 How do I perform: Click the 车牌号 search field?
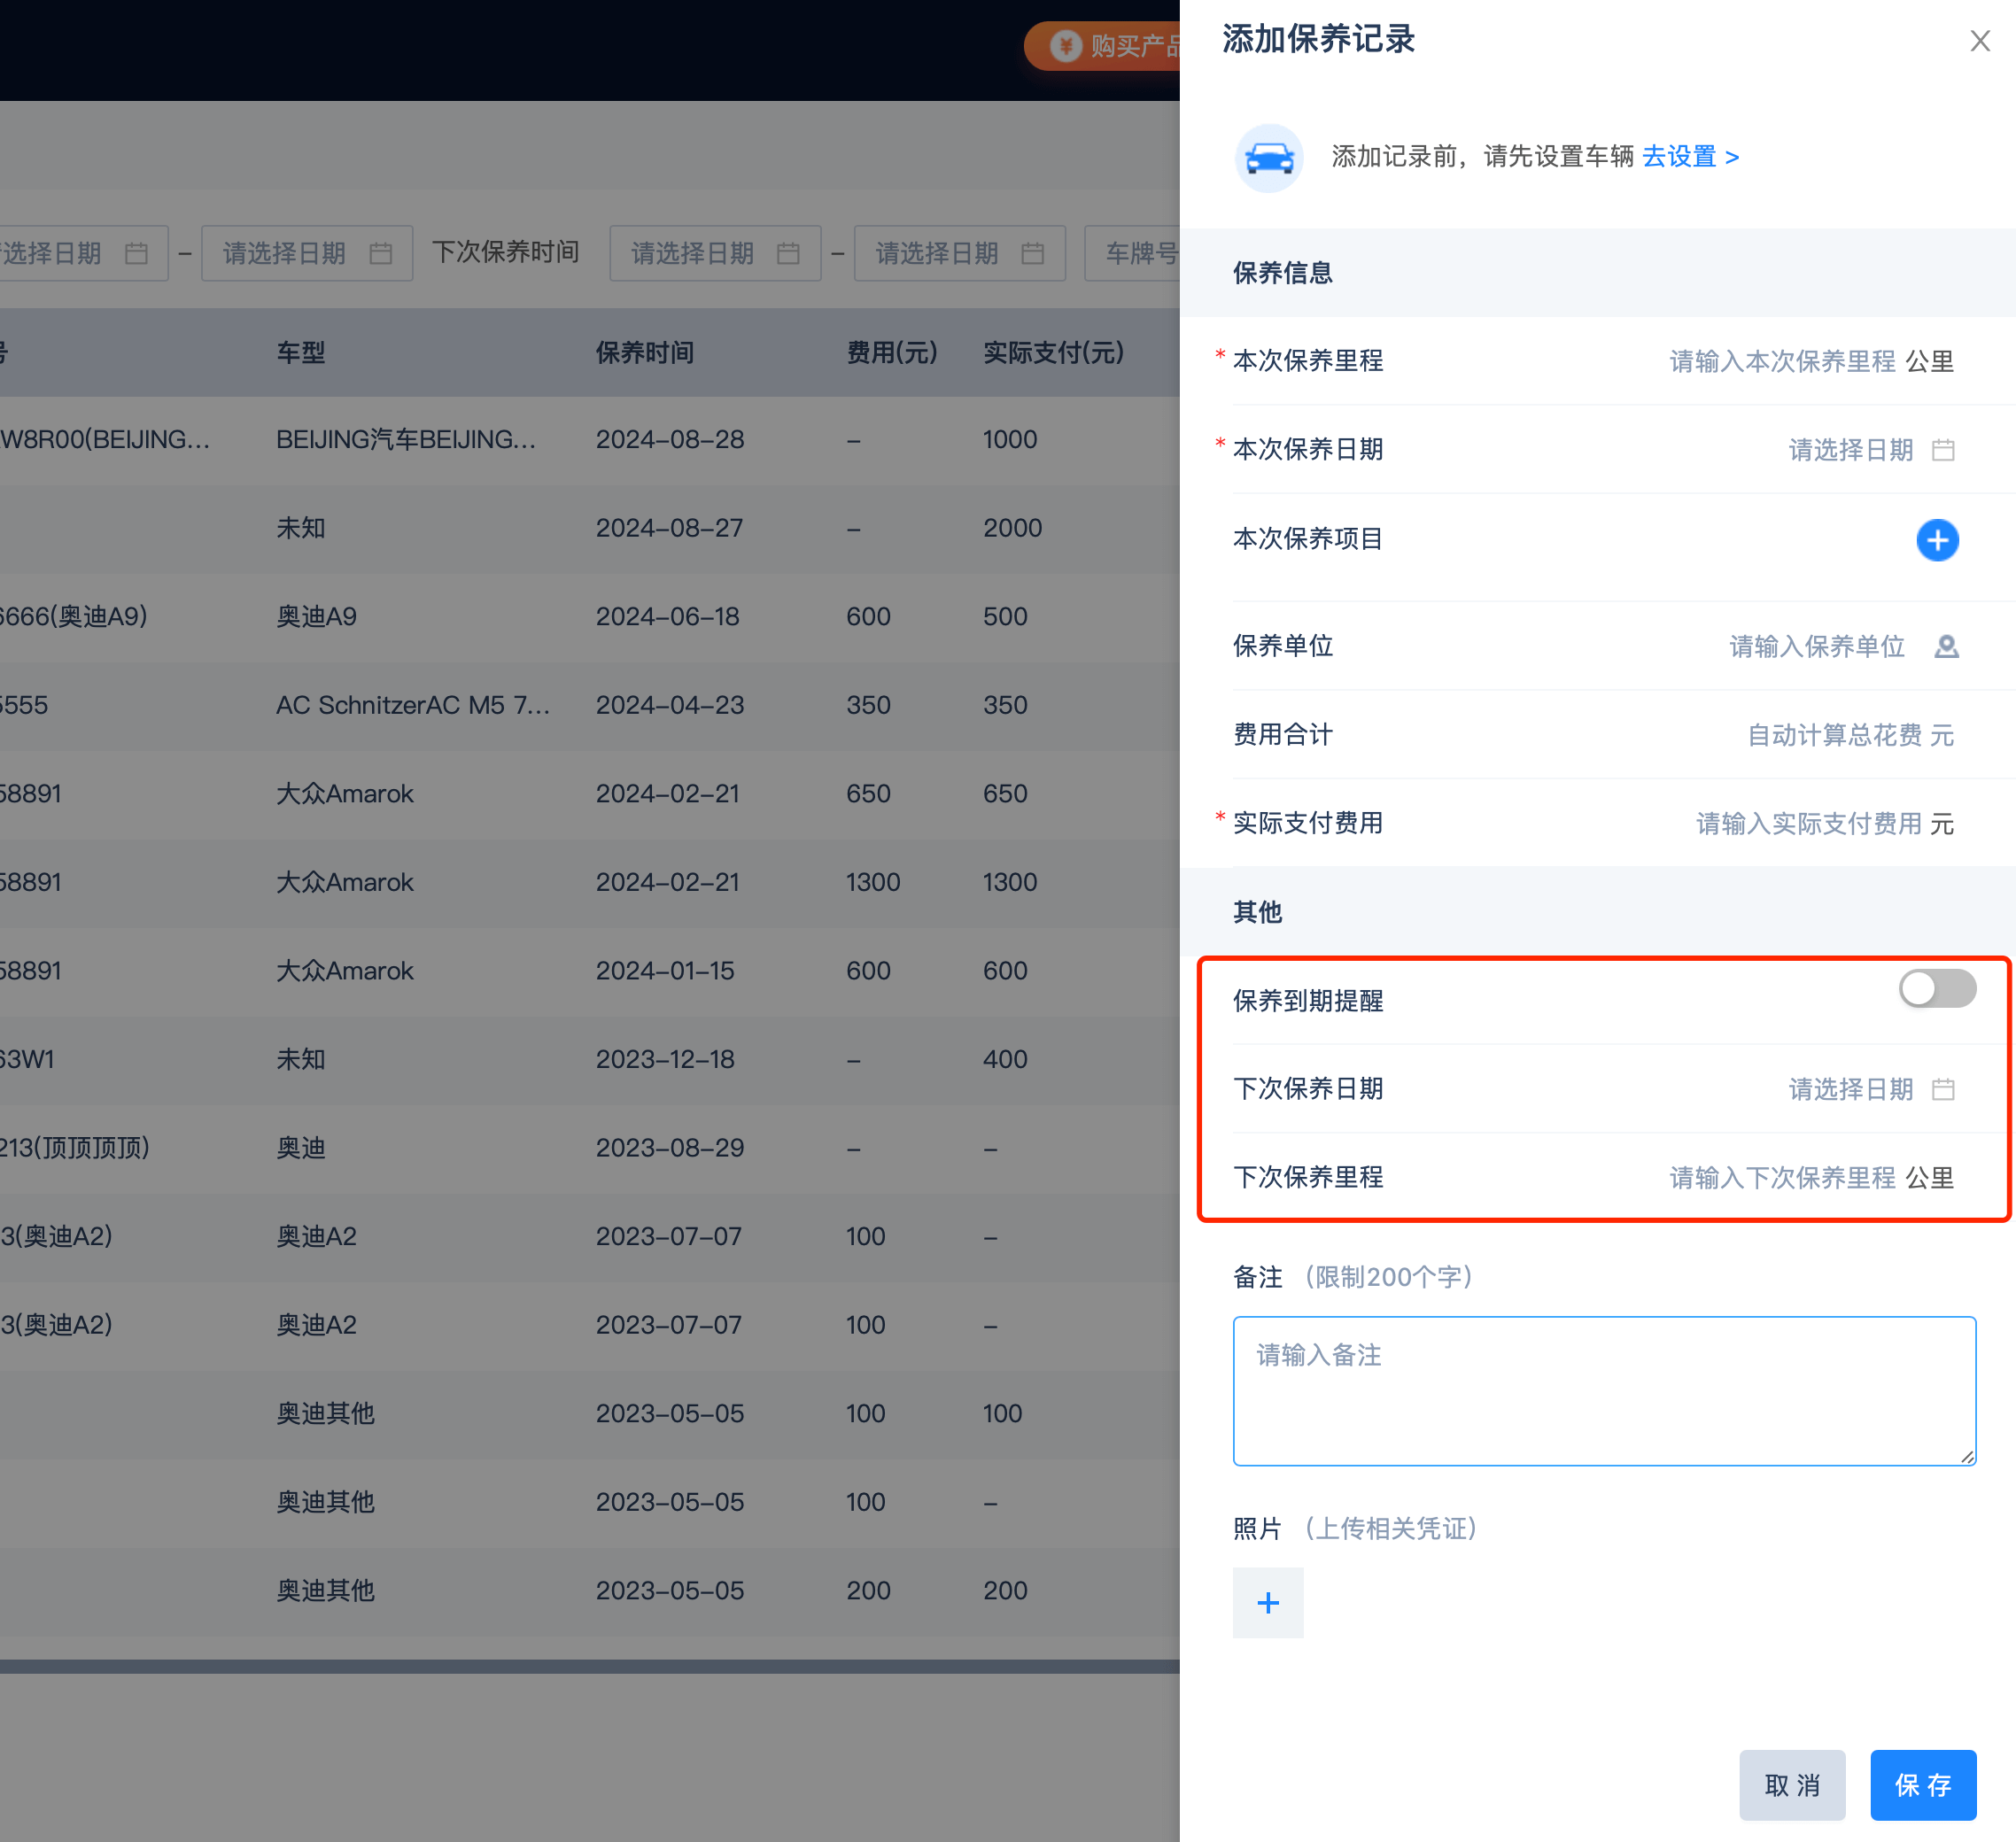point(1132,253)
